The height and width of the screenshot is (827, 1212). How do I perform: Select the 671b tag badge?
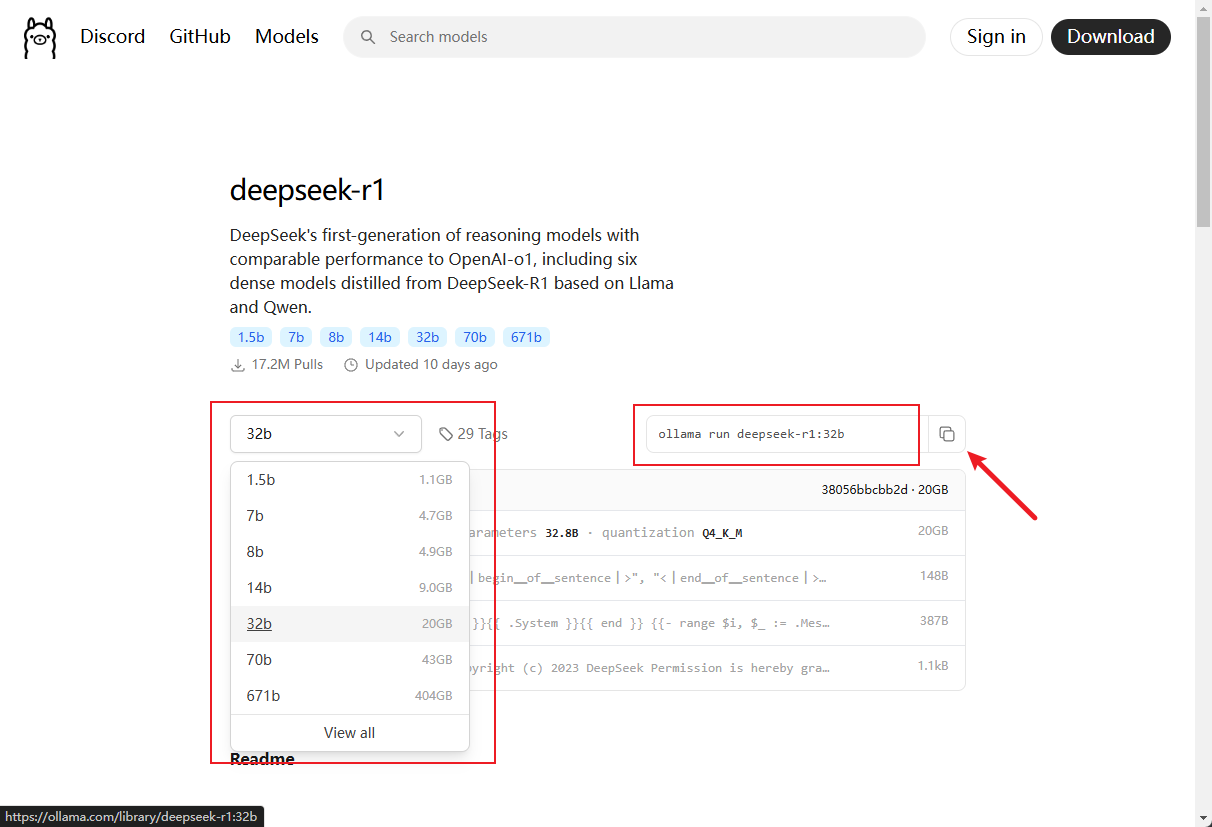click(526, 337)
